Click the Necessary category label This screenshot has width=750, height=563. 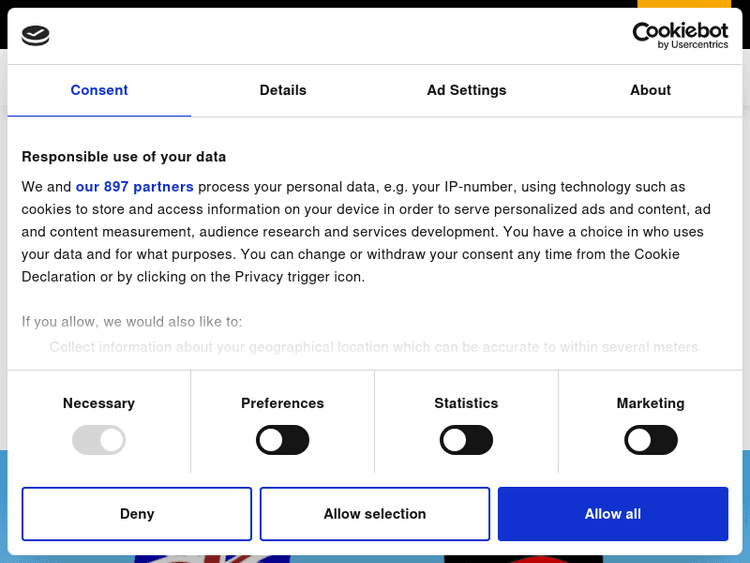[x=99, y=403]
